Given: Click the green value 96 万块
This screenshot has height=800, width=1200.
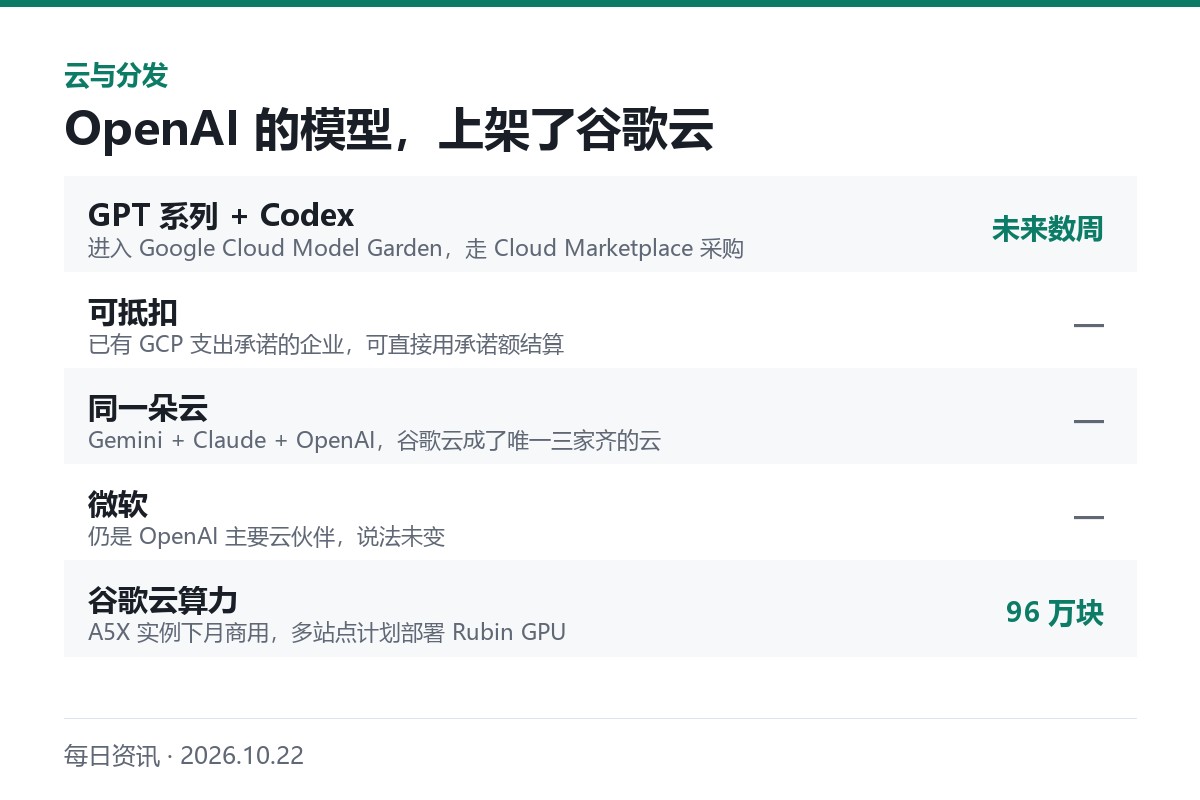Looking at the screenshot, I should 1054,613.
